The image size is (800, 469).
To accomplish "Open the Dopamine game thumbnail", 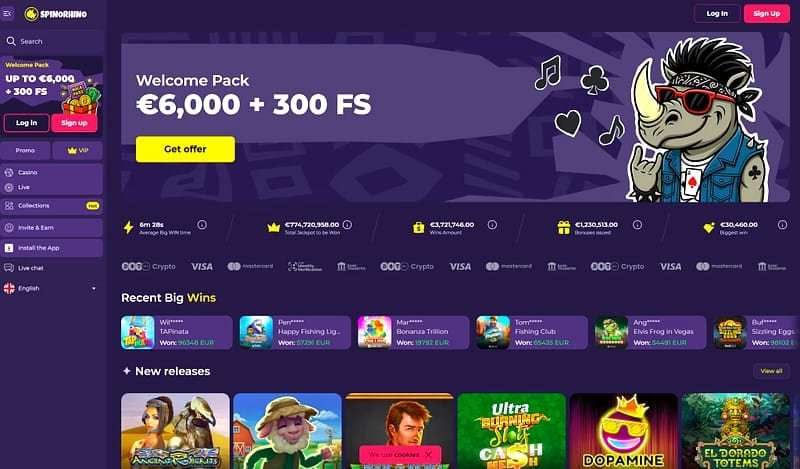I will 623,431.
